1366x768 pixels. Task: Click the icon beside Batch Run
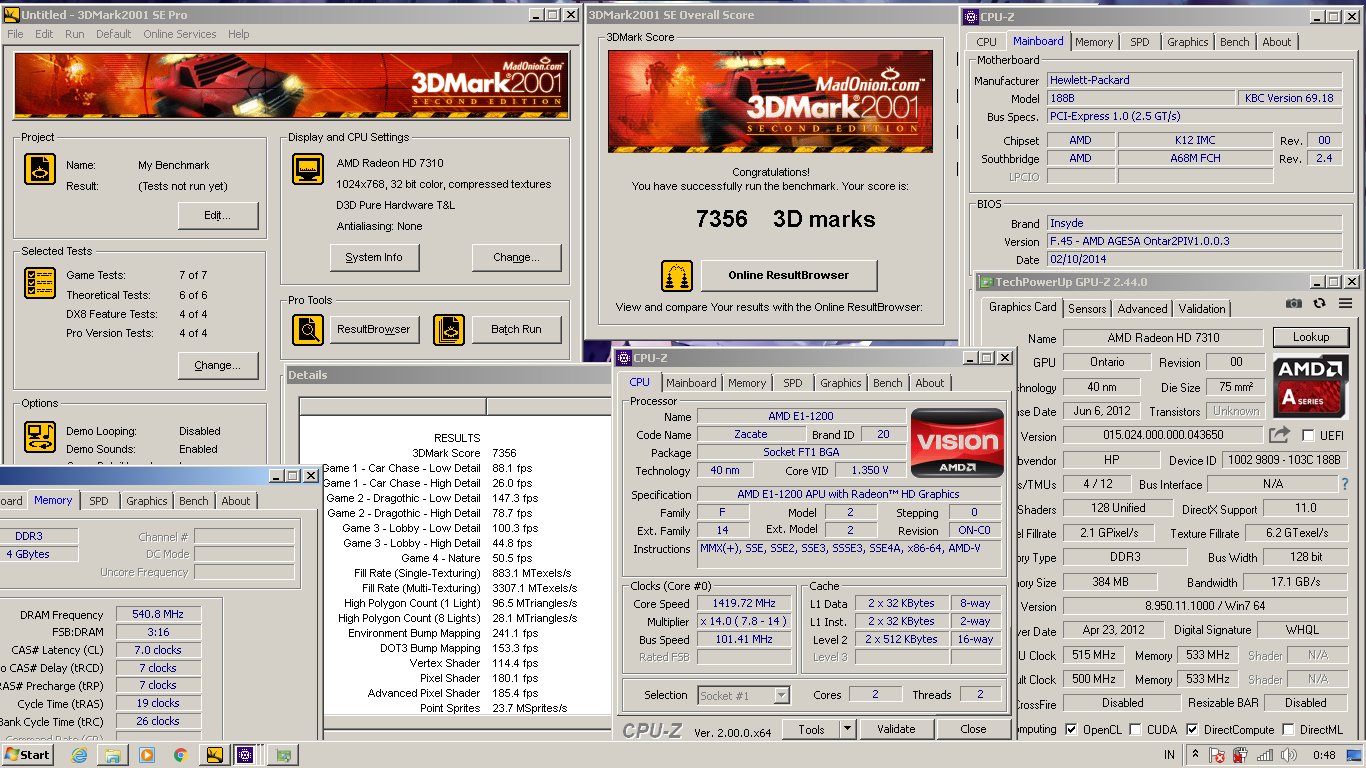(449, 329)
